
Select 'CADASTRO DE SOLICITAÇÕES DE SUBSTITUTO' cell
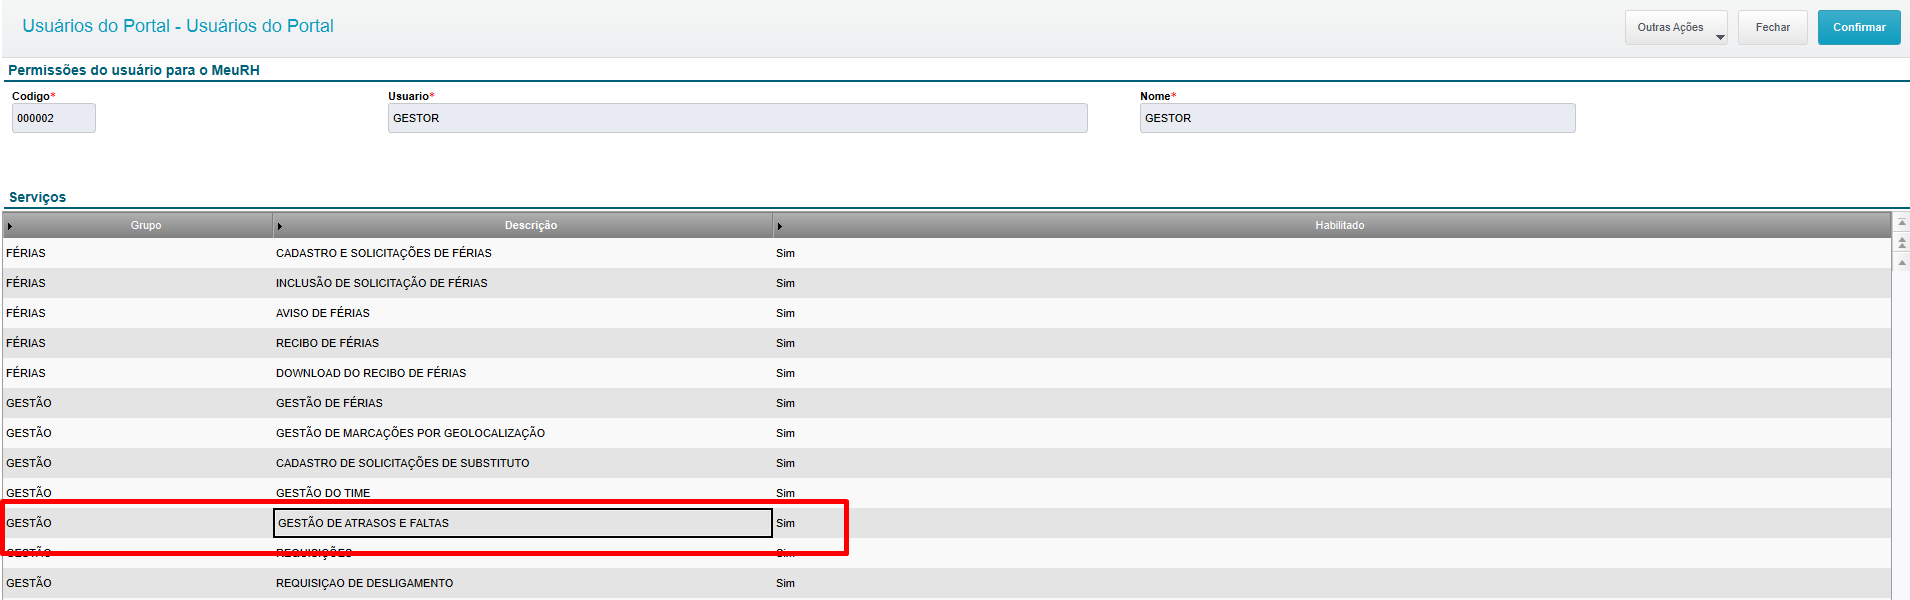click(522, 463)
